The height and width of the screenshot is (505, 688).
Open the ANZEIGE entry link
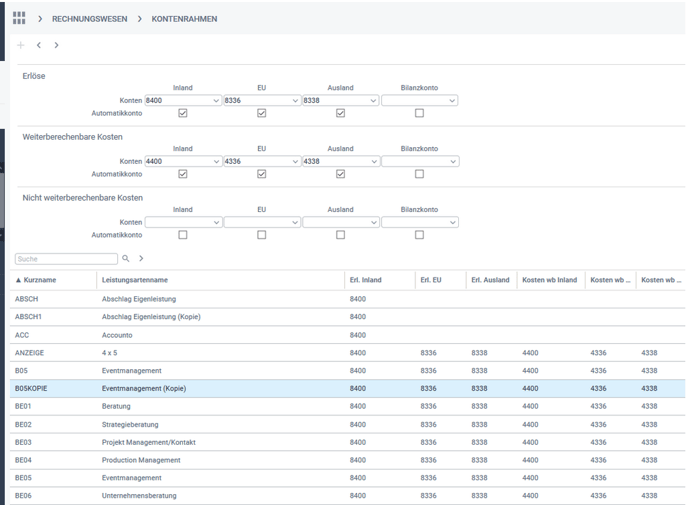[29, 353]
